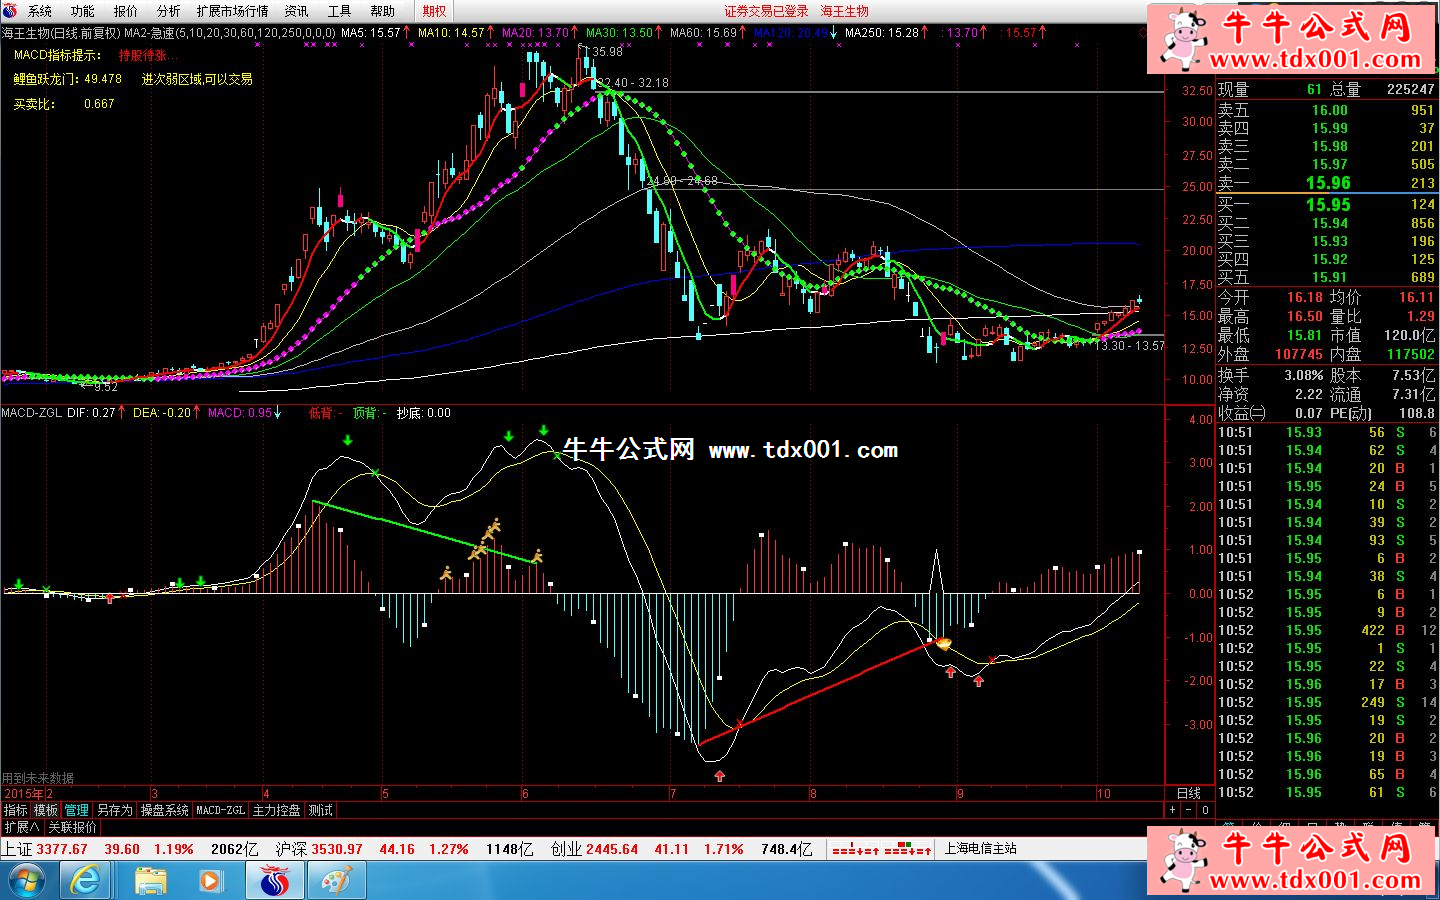Select the 主力控盘 indicator tab

point(276,810)
